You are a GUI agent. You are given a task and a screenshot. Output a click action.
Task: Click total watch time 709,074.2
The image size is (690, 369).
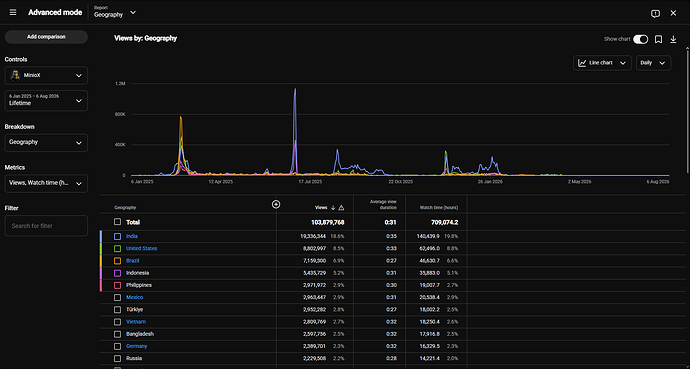coord(444,223)
